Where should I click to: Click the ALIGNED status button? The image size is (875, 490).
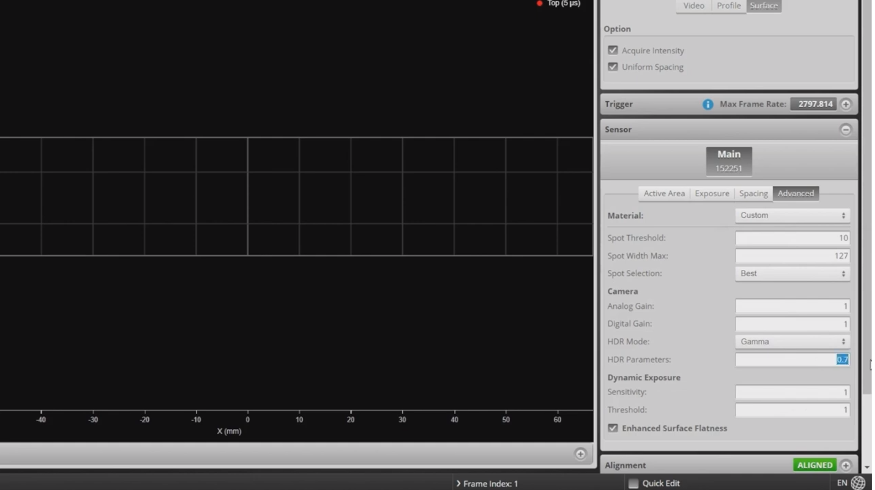(814, 465)
